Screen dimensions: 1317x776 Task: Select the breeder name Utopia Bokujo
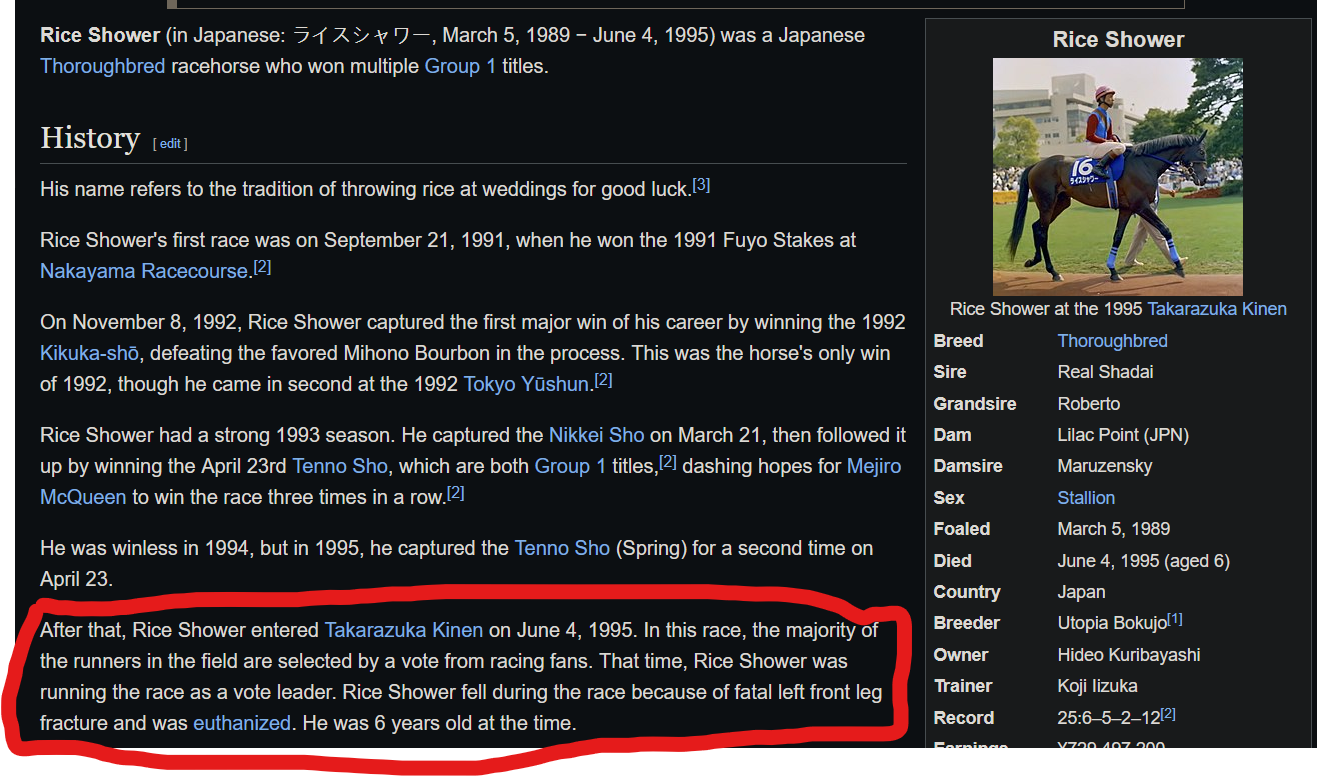1112,623
